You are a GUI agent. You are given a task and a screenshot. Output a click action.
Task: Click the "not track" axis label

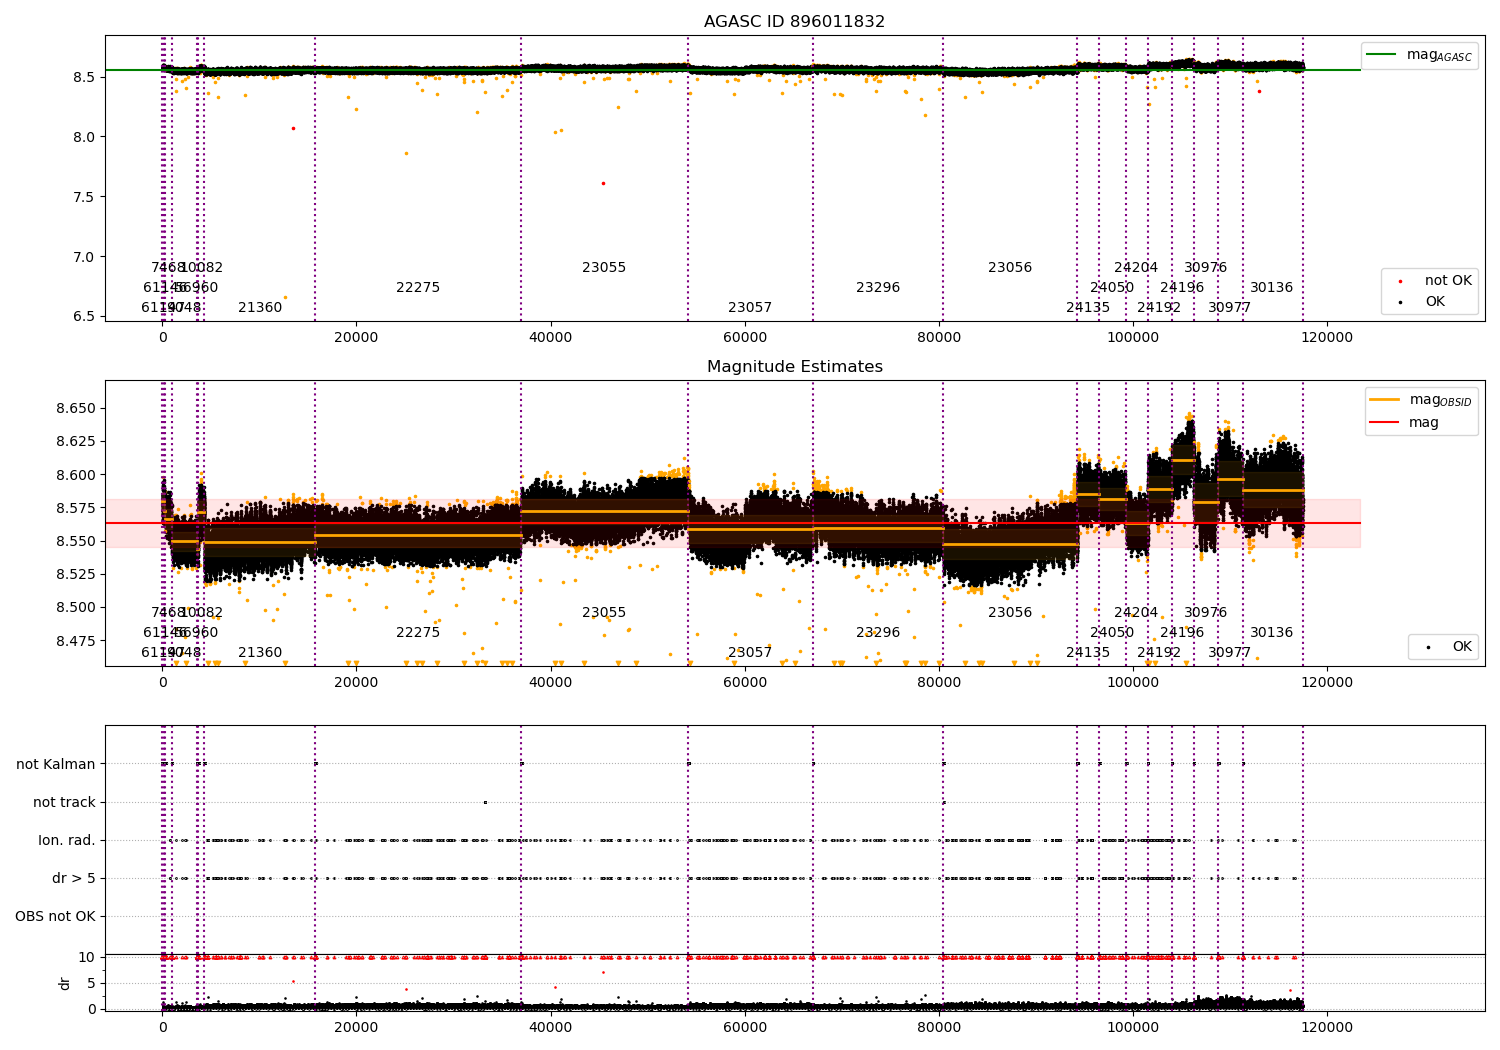coord(64,802)
